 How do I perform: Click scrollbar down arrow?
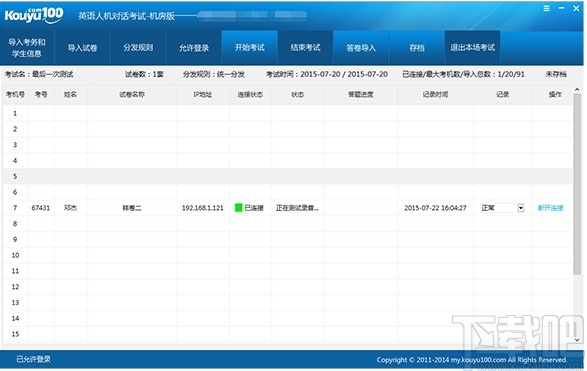577,340
